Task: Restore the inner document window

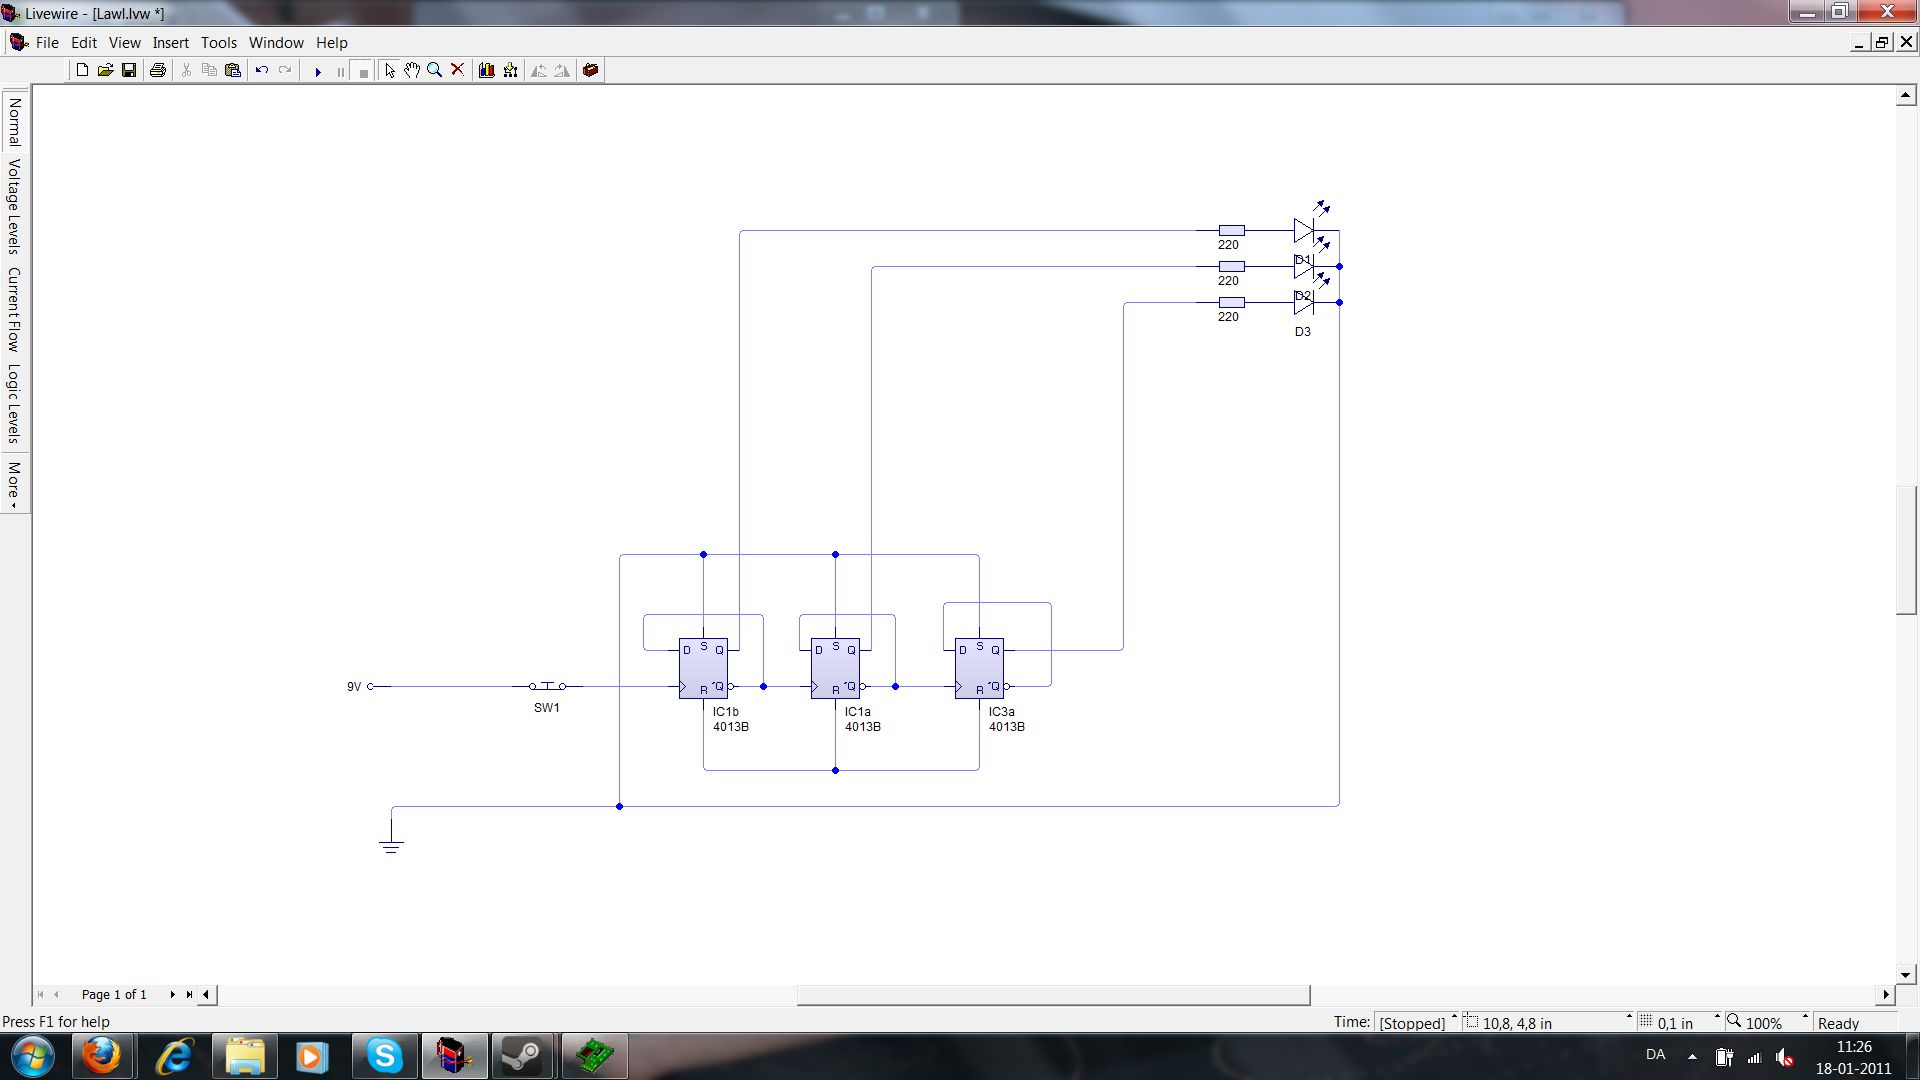Action: click(x=1882, y=42)
